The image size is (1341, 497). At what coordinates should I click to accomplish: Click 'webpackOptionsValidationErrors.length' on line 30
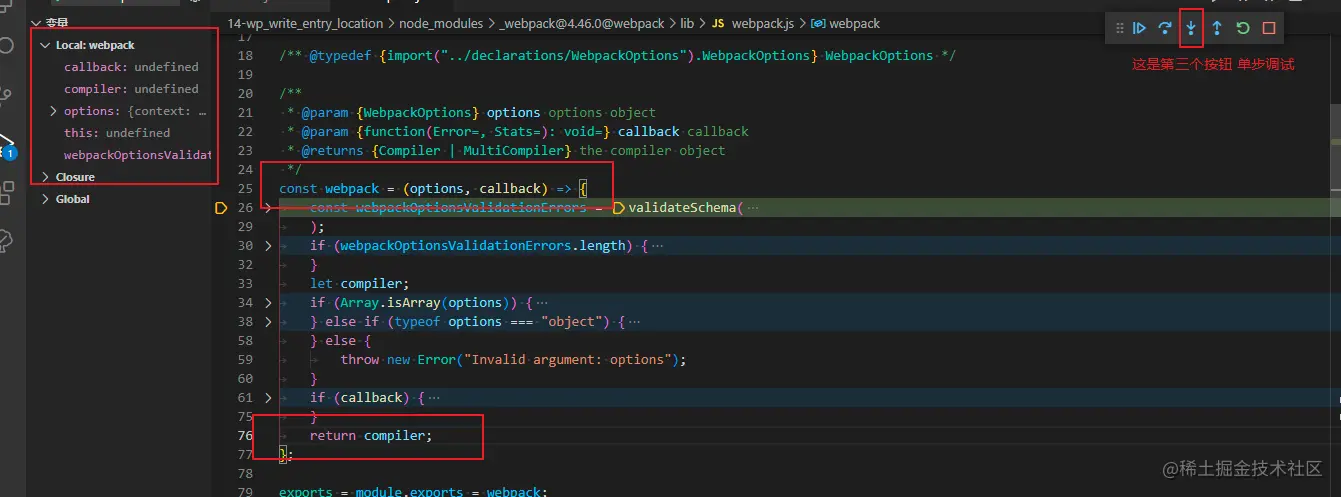point(483,246)
